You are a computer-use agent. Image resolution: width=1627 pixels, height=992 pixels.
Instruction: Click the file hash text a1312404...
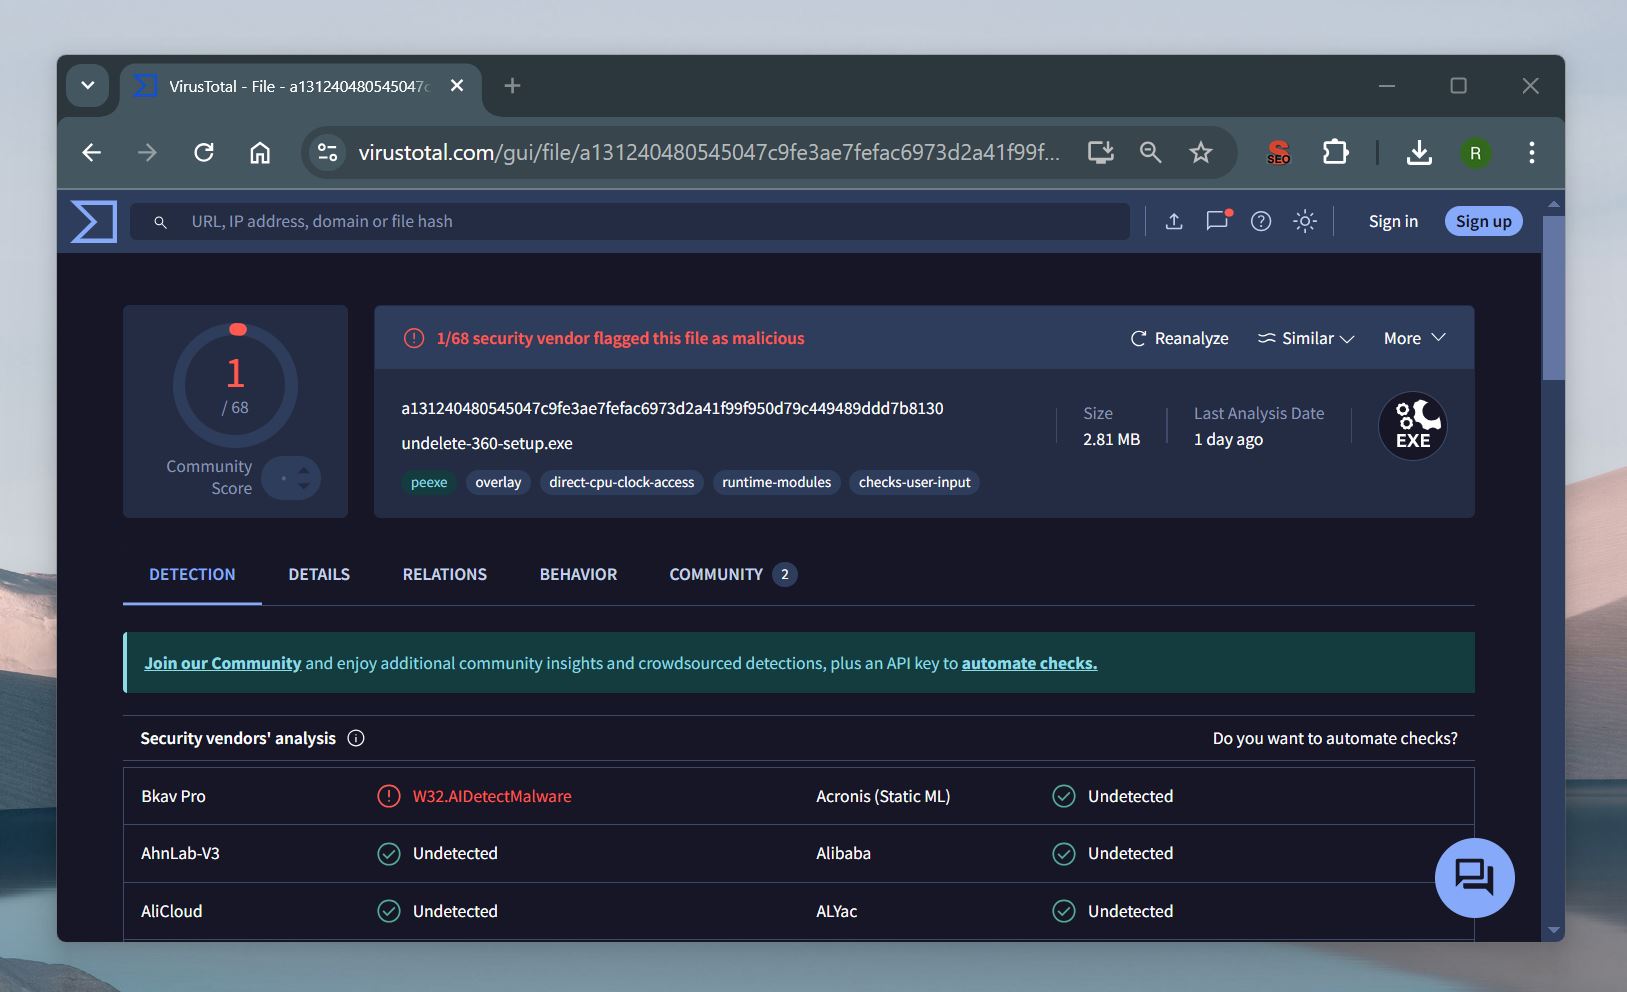pos(672,408)
